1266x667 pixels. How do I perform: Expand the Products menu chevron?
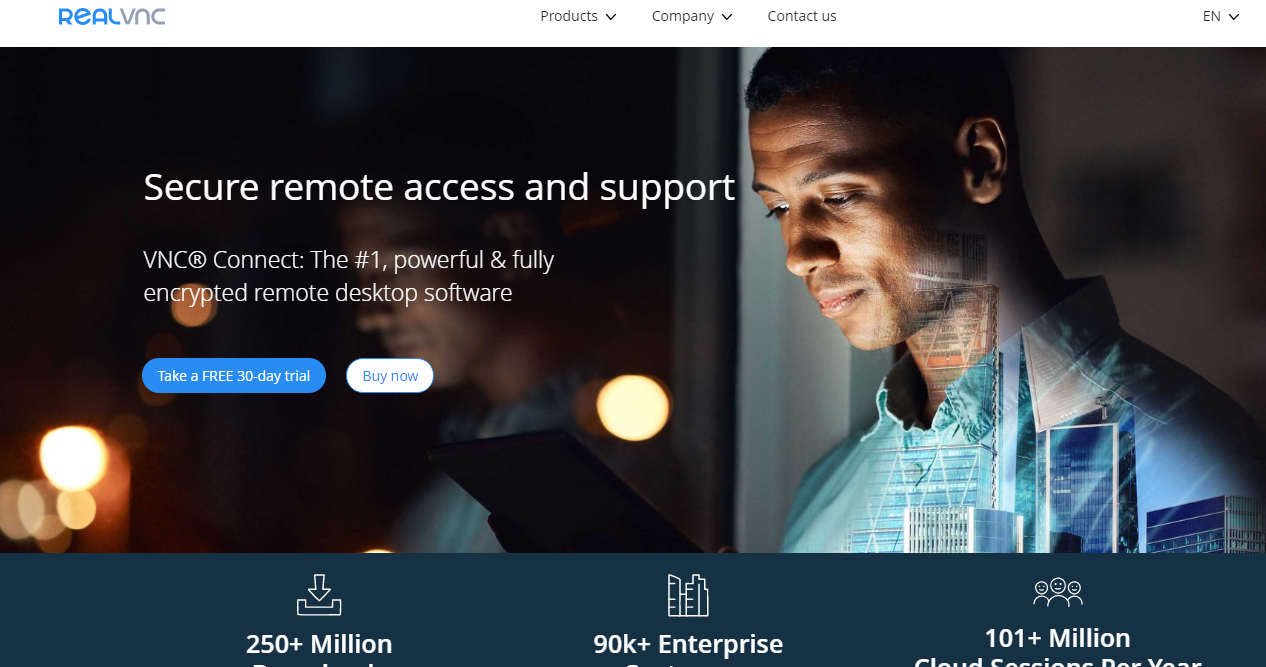click(611, 17)
